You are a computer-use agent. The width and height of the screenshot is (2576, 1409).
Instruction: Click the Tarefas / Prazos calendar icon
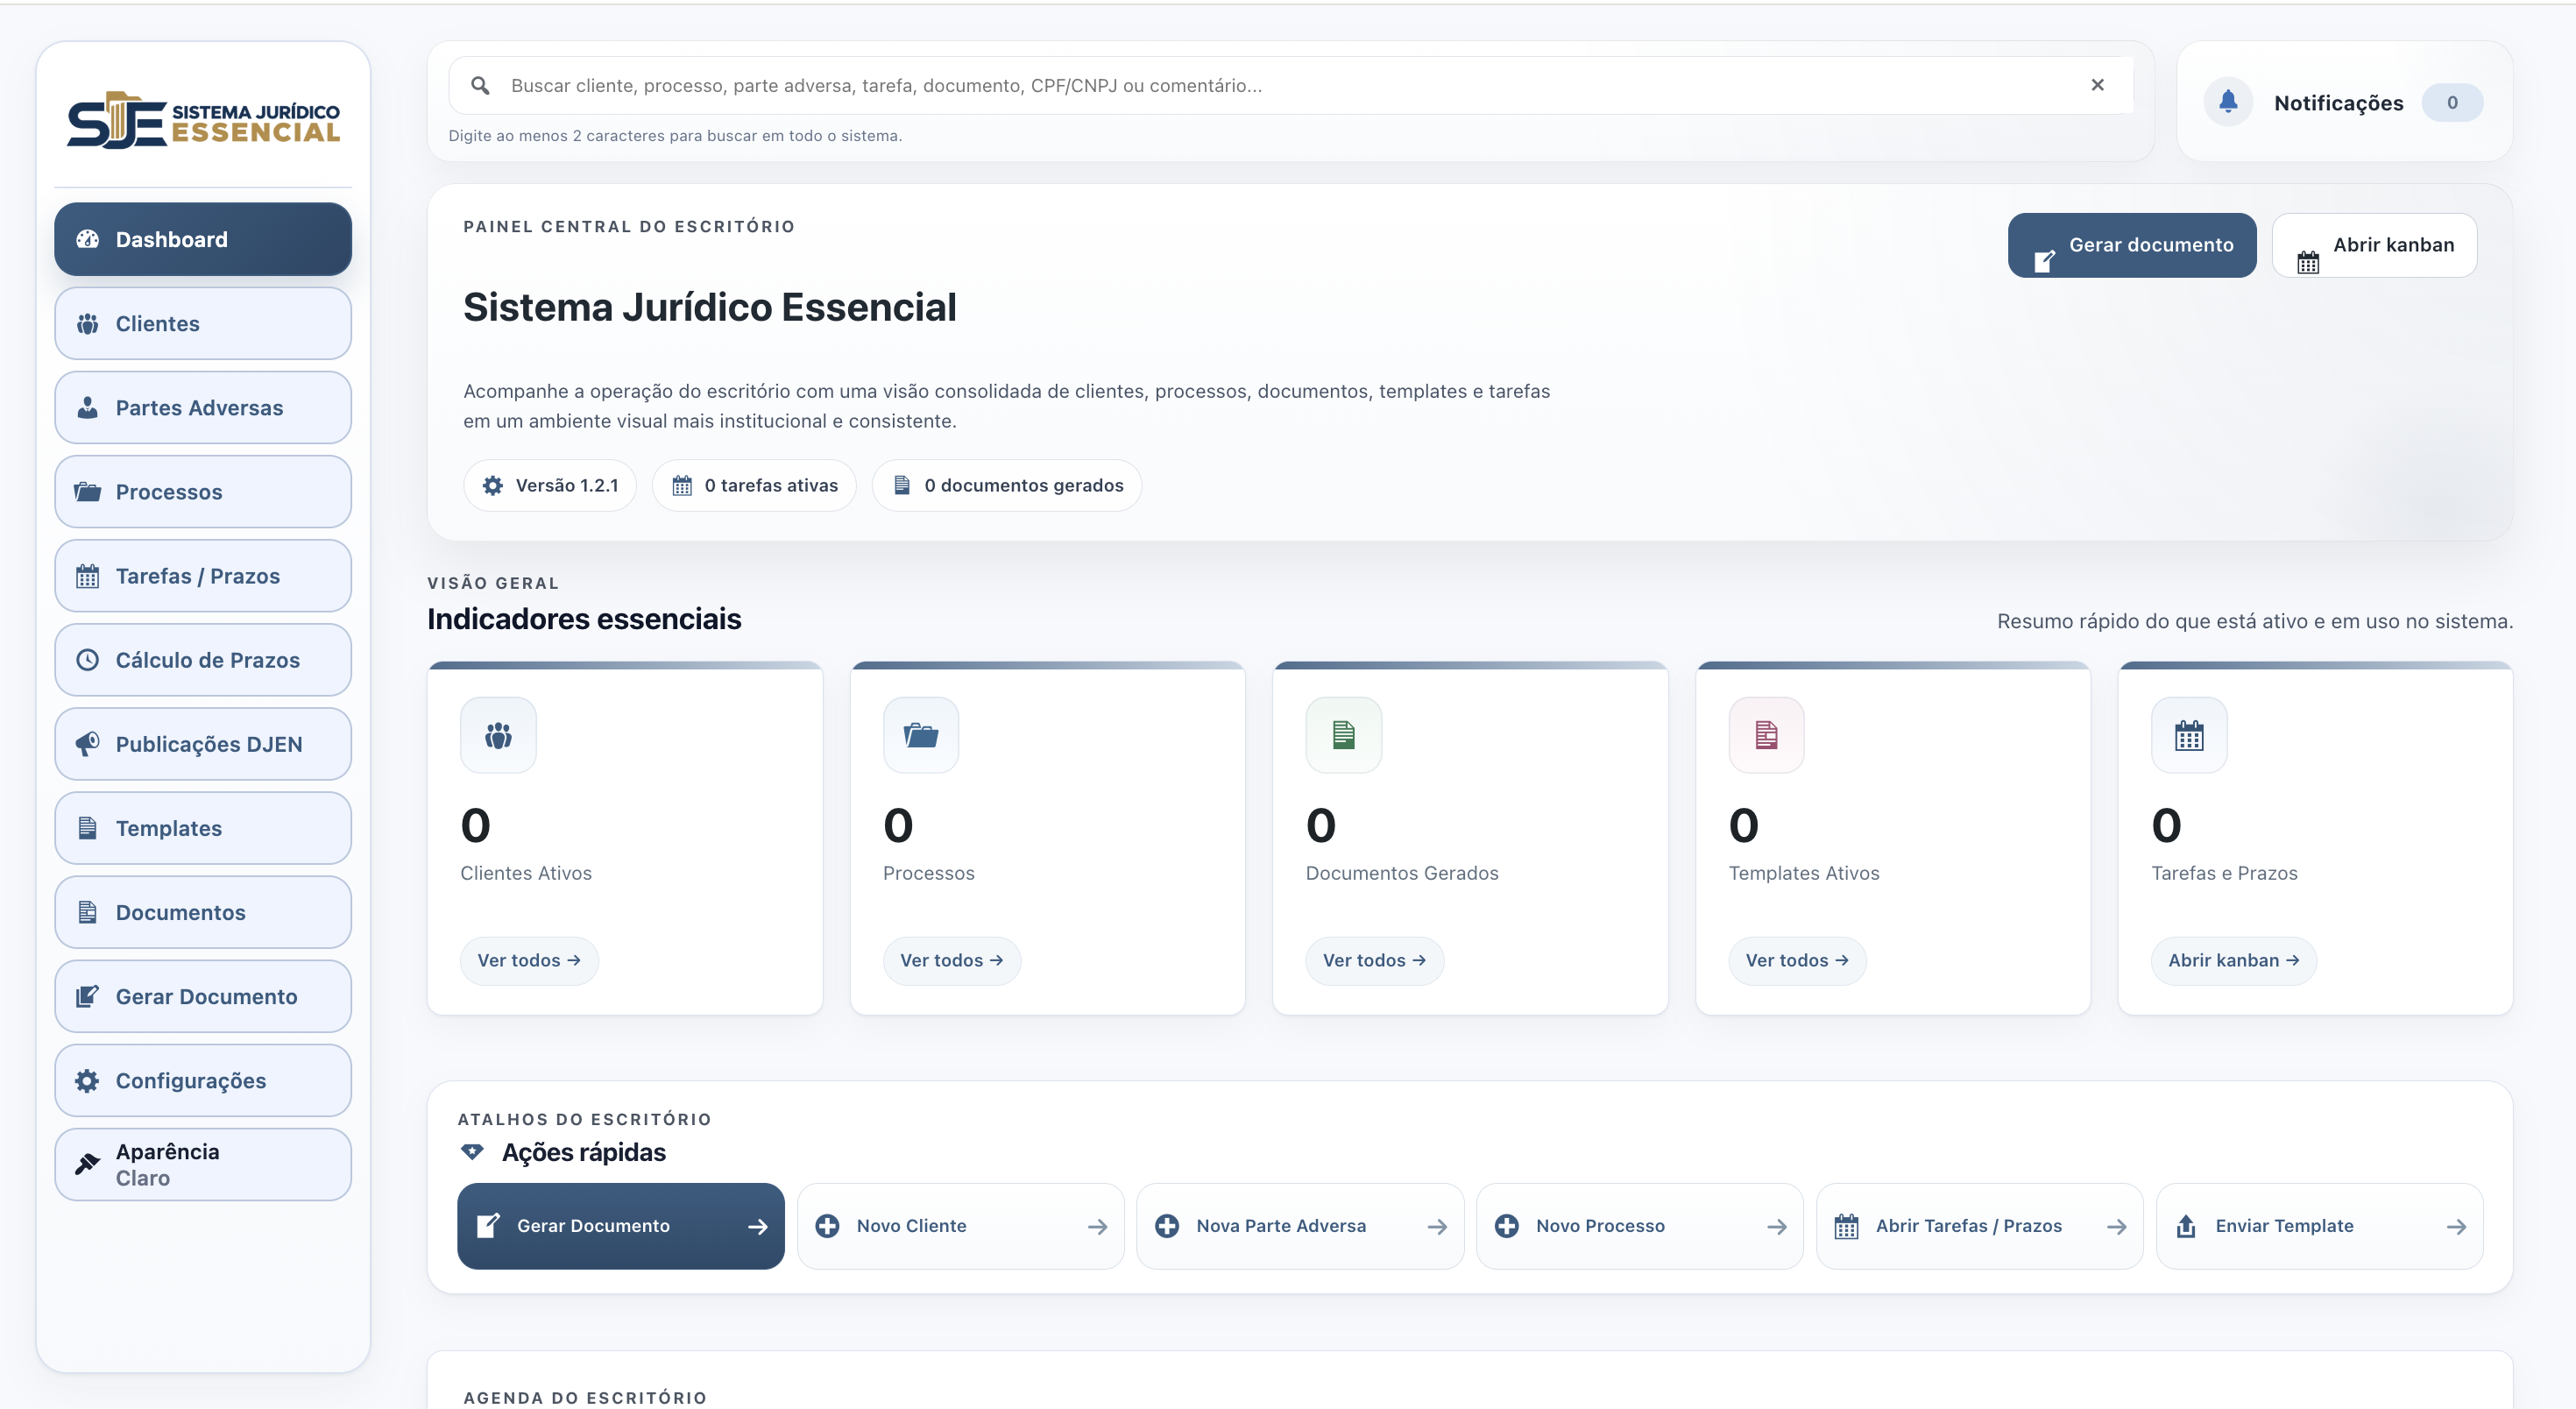[88, 575]
